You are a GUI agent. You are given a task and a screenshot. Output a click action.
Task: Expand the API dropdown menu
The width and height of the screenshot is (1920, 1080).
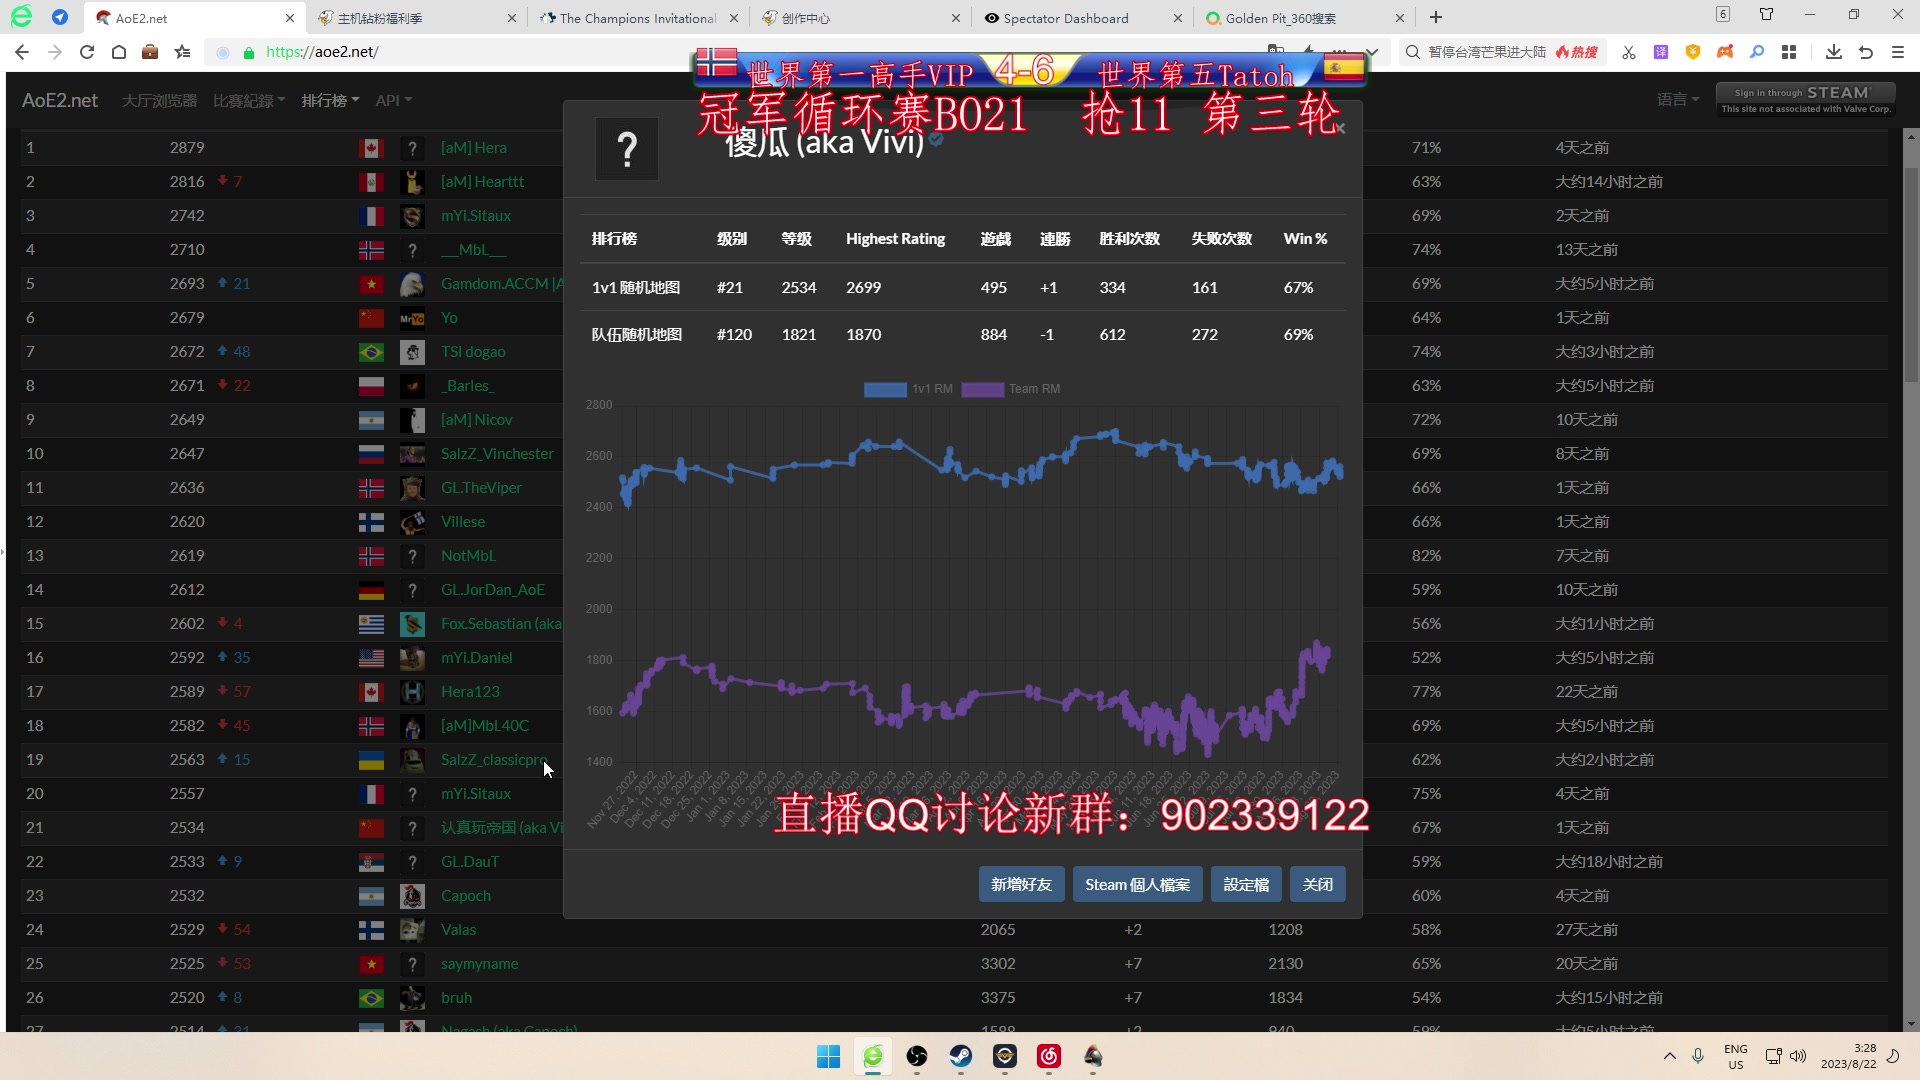pyautogui.click(x=394, y=100)
